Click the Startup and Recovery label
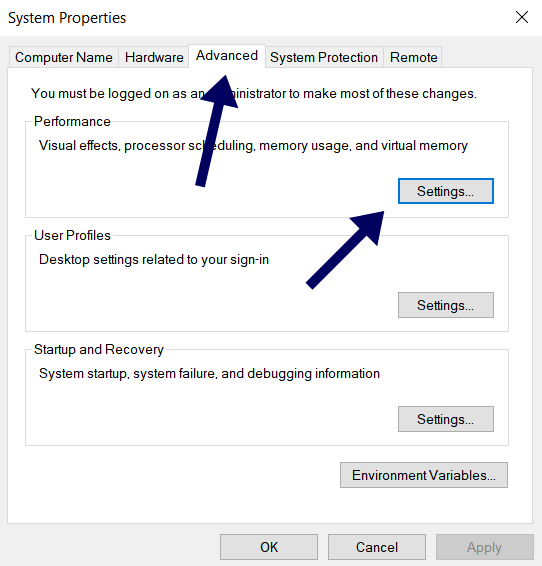Viewport: 542px width, 566px height. 99,349
